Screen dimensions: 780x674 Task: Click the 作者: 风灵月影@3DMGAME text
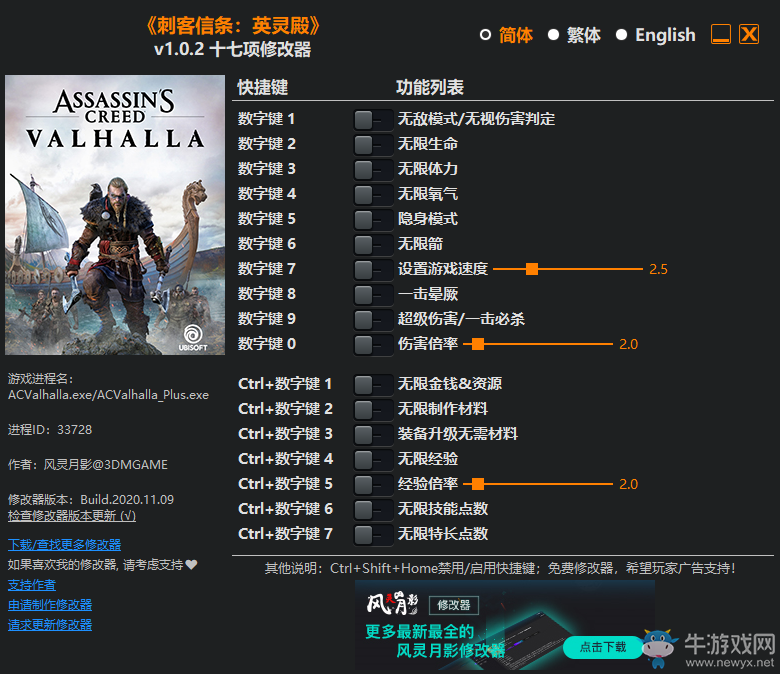coord(88,465)
